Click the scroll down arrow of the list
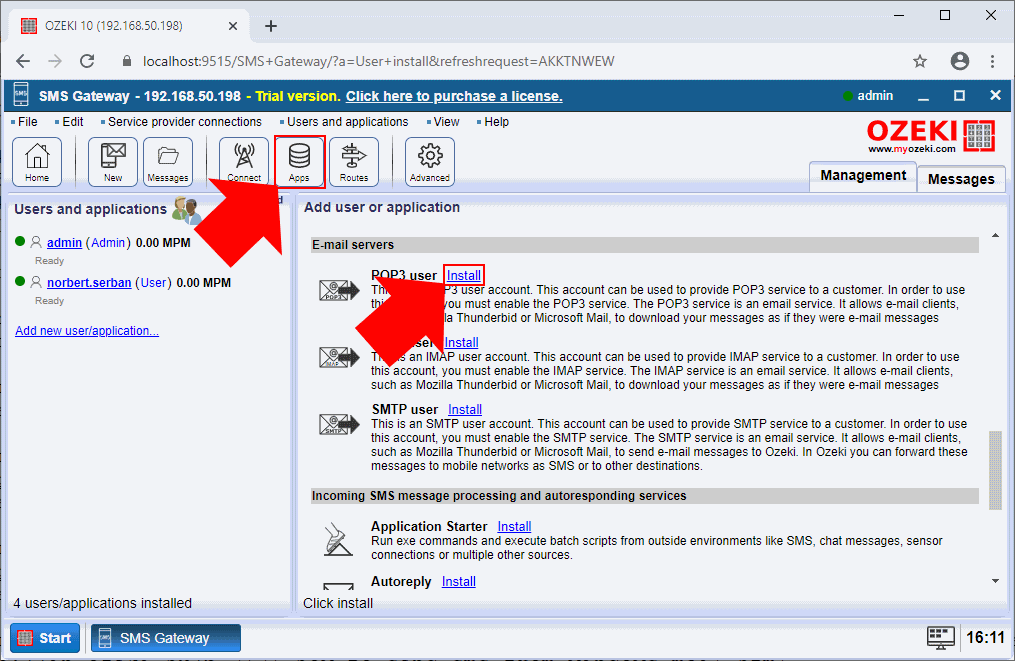The image size is (1015, 661). click(x=995, y=581)
